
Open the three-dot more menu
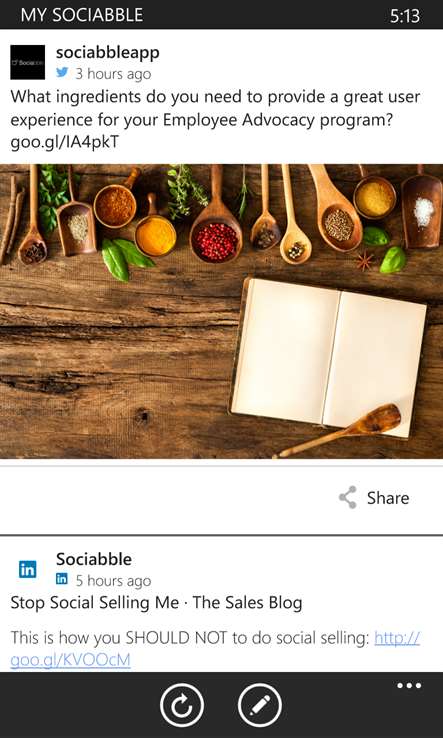409,686
